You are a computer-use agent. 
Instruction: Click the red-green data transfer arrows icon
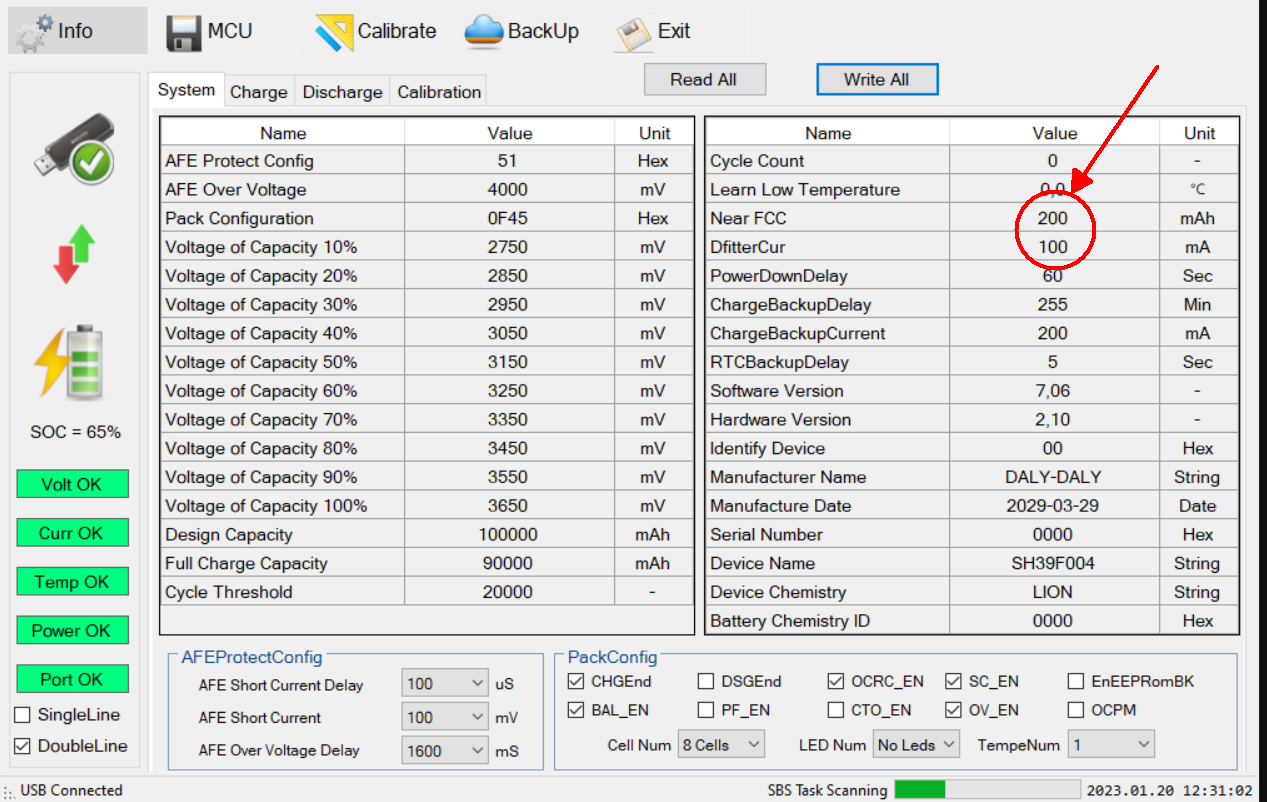[73, 254]
